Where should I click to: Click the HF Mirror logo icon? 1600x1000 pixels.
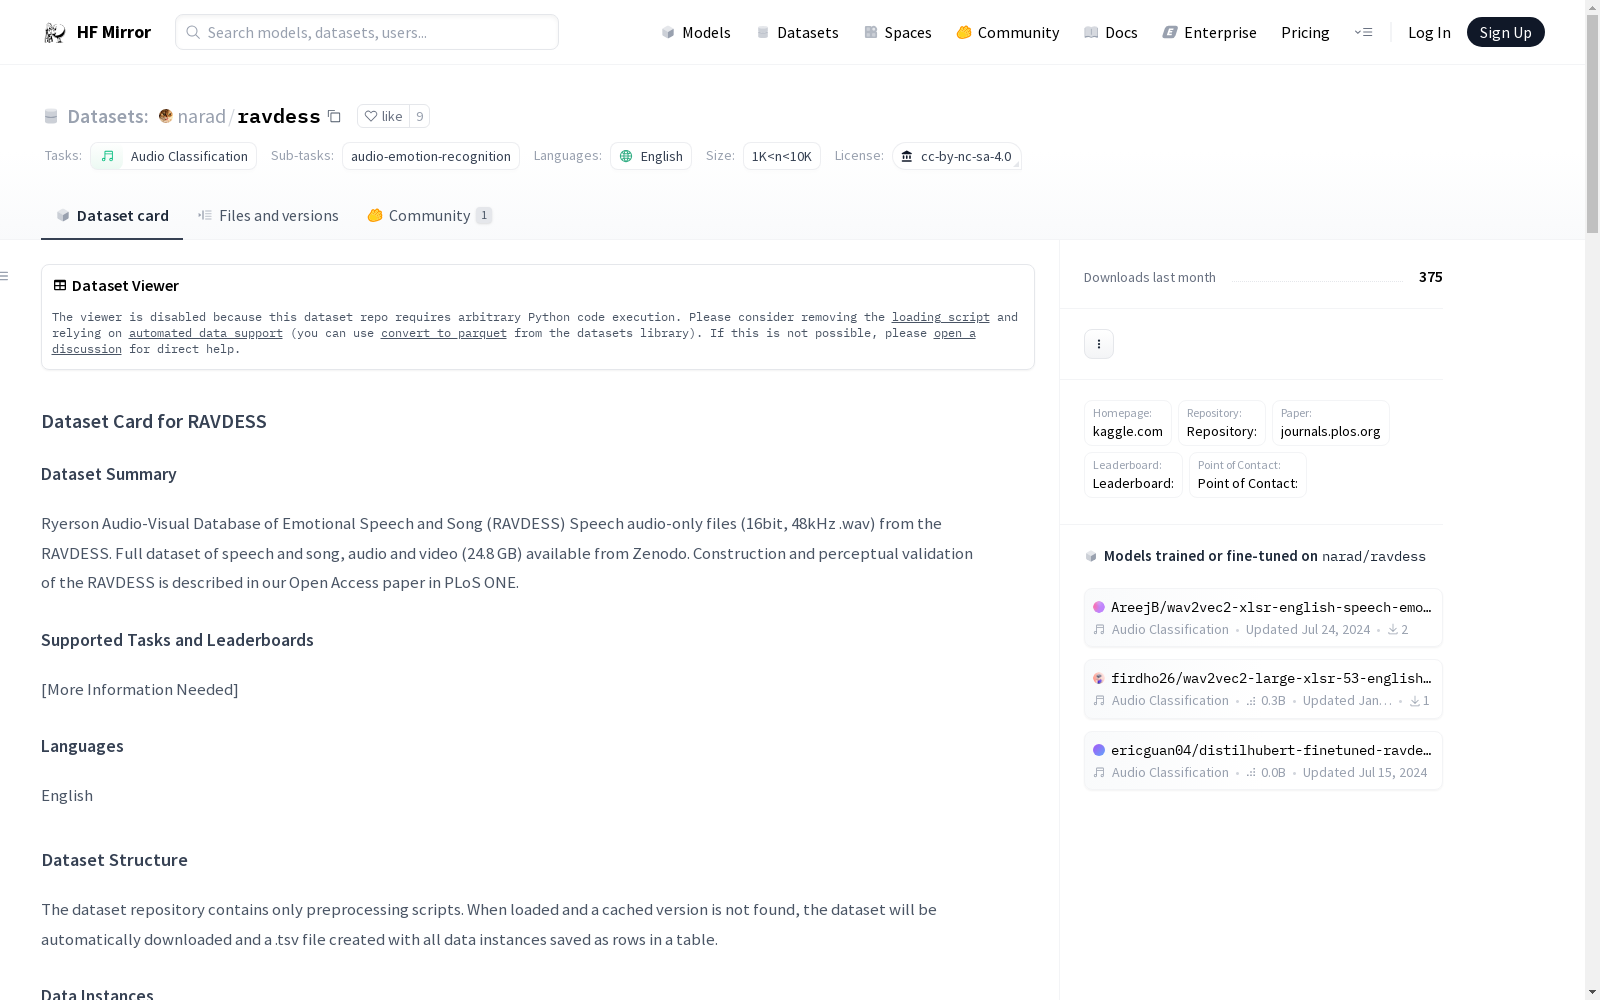(x=54, y=33)
